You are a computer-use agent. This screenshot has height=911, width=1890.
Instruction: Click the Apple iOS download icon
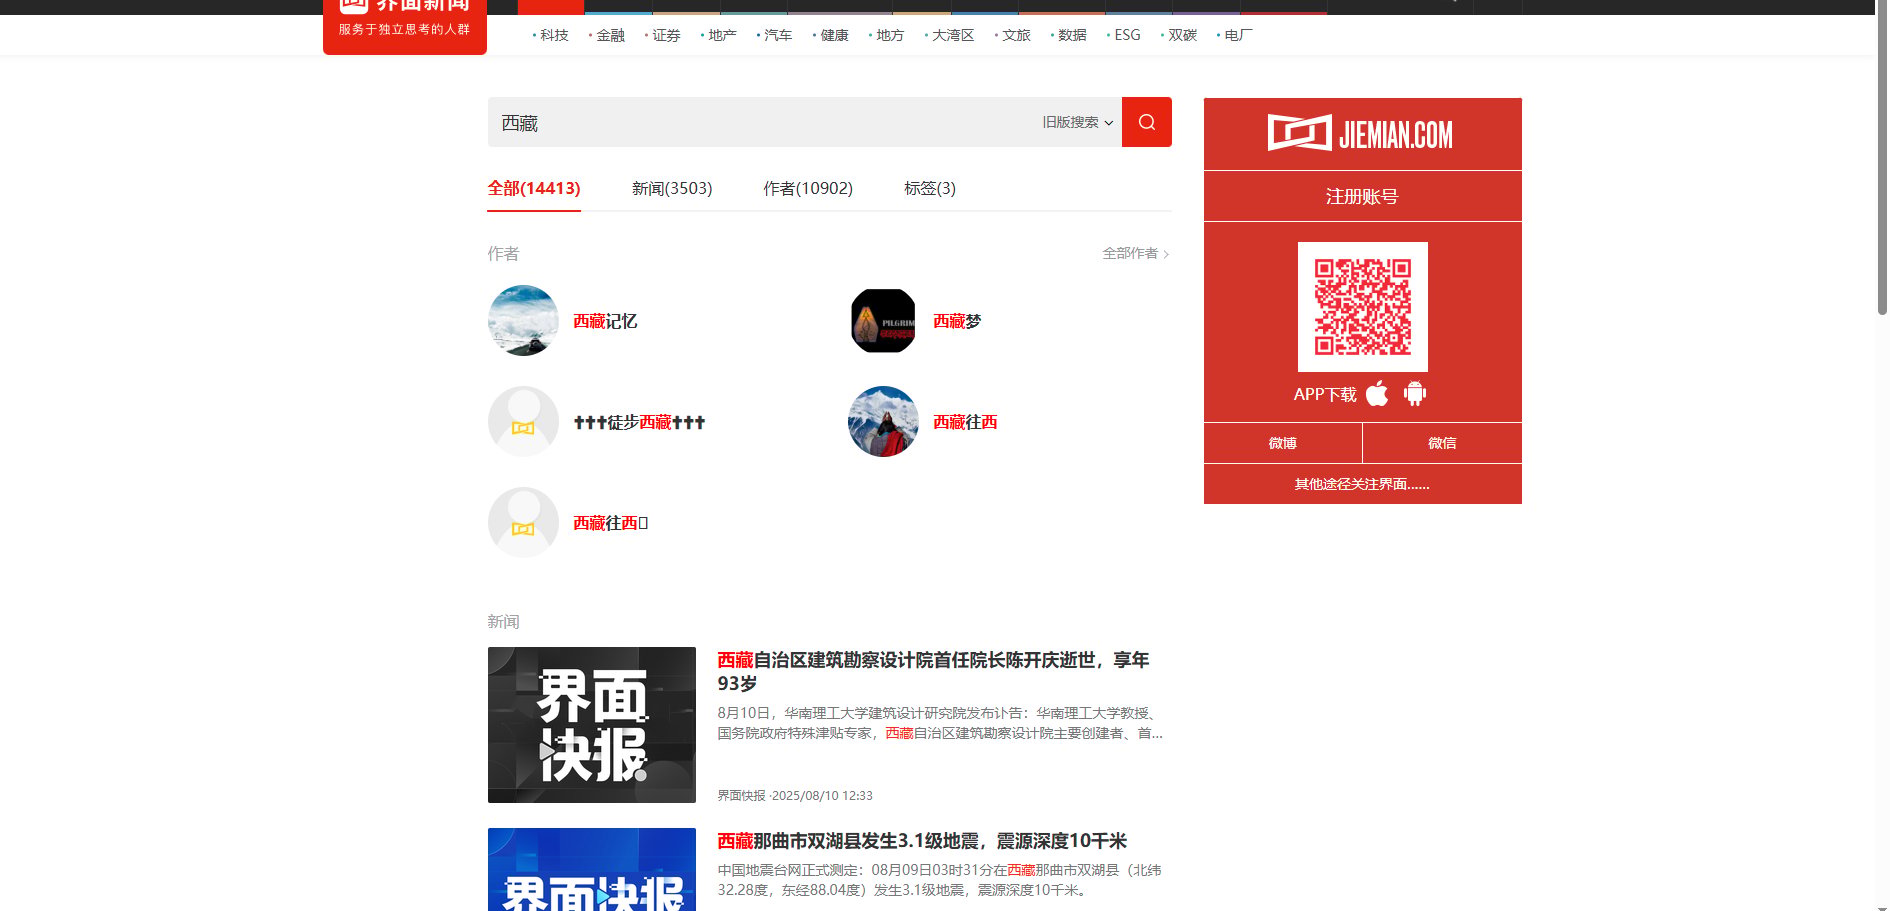pos(1377,393)
